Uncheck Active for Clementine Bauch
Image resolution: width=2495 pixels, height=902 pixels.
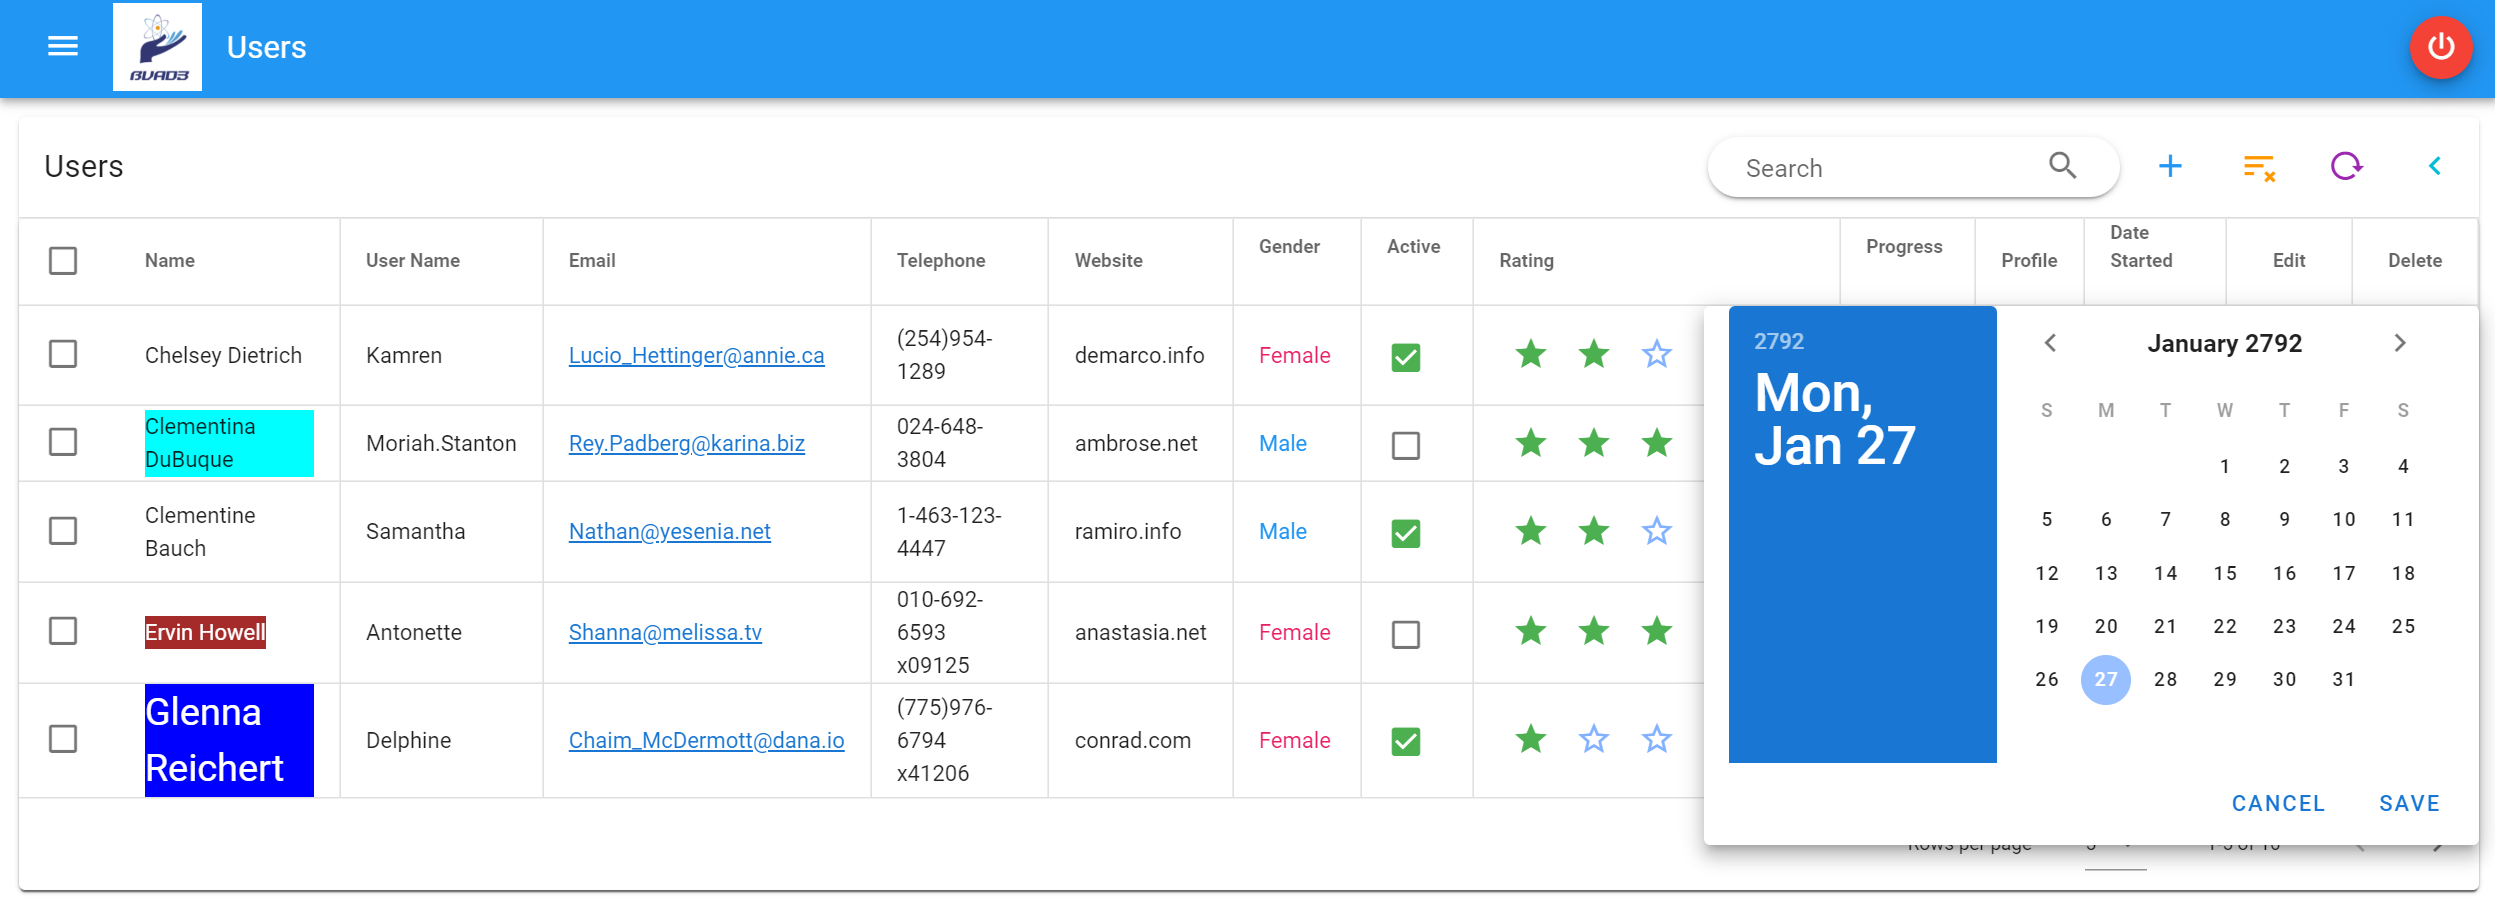[x=1405, y=533]
